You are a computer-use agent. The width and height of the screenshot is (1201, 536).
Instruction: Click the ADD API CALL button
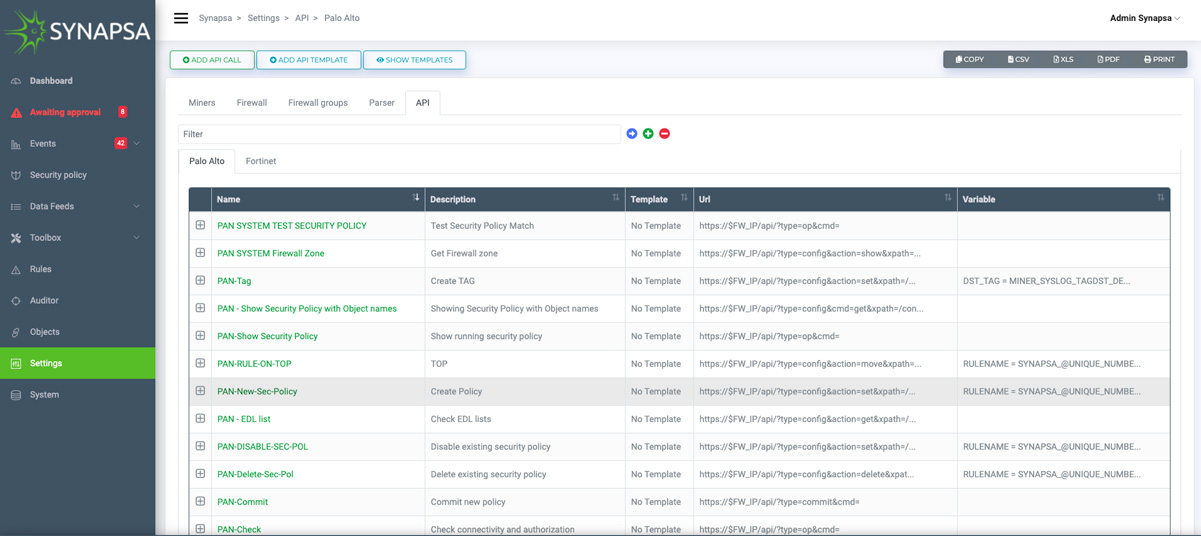(212, 60)
